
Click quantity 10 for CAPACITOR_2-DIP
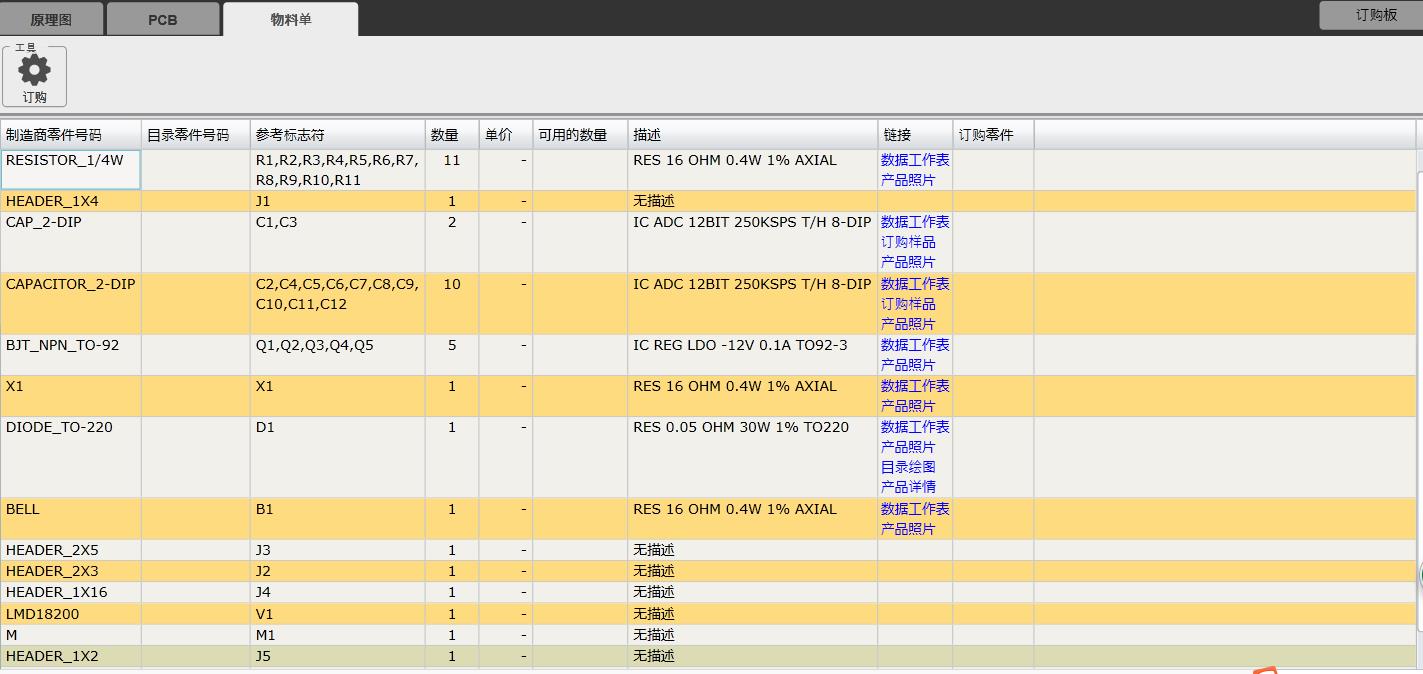click(452, 284)
